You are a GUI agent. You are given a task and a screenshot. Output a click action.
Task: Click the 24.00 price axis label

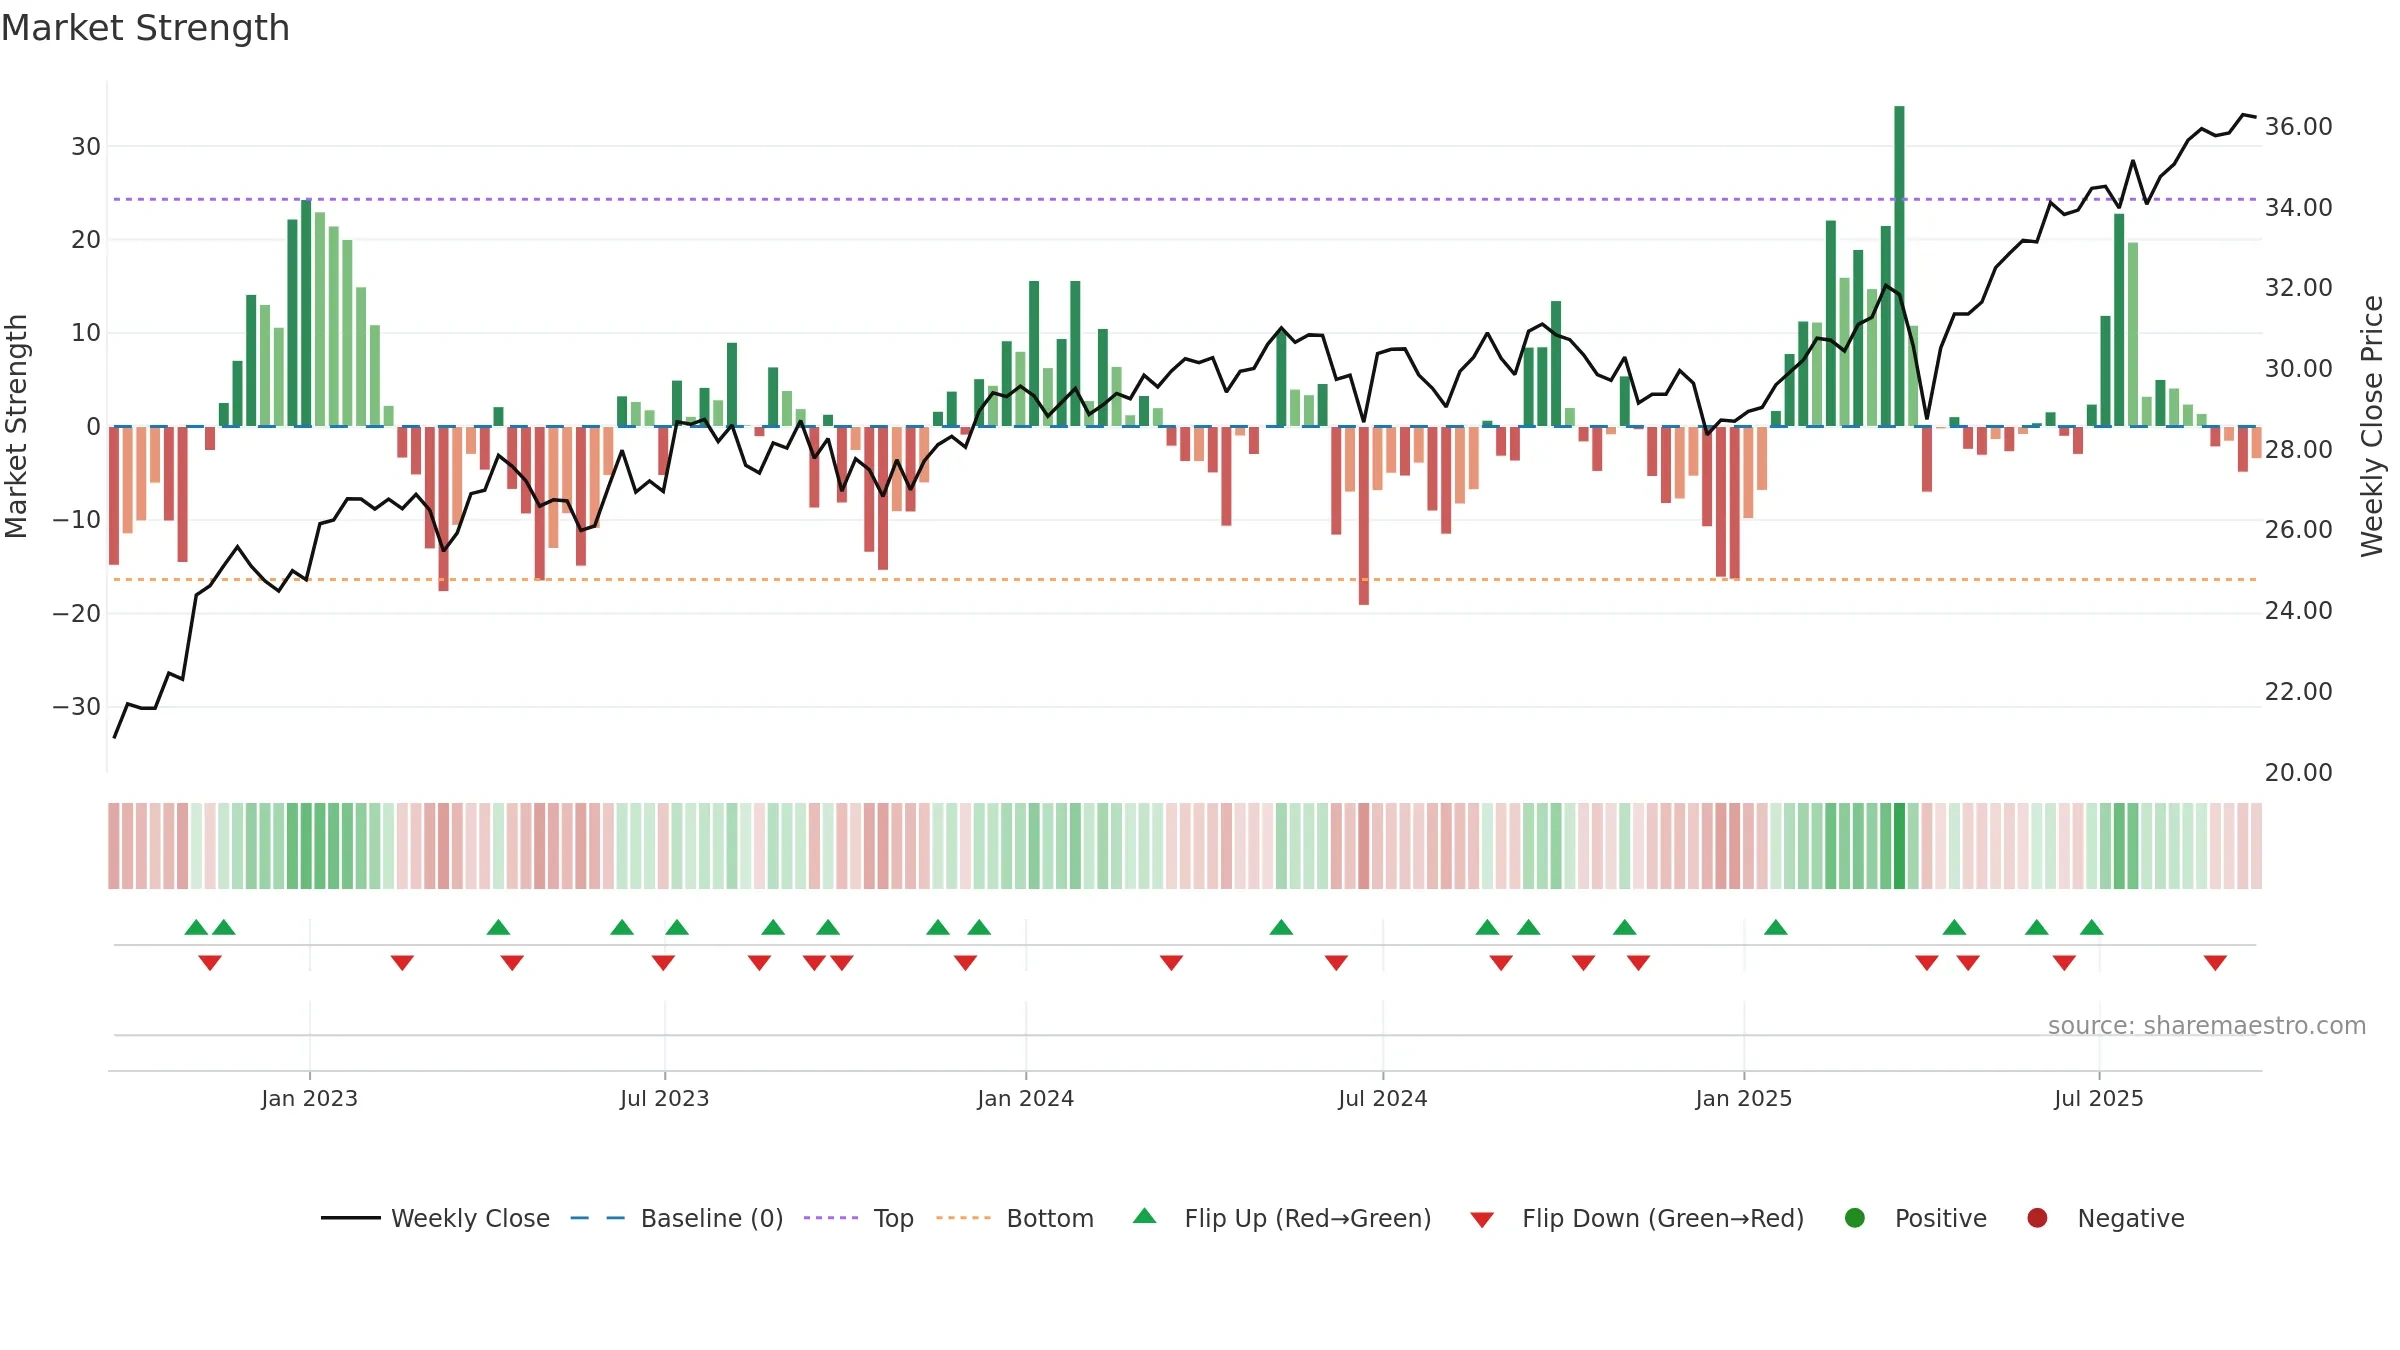click(x=2298, y=610)
